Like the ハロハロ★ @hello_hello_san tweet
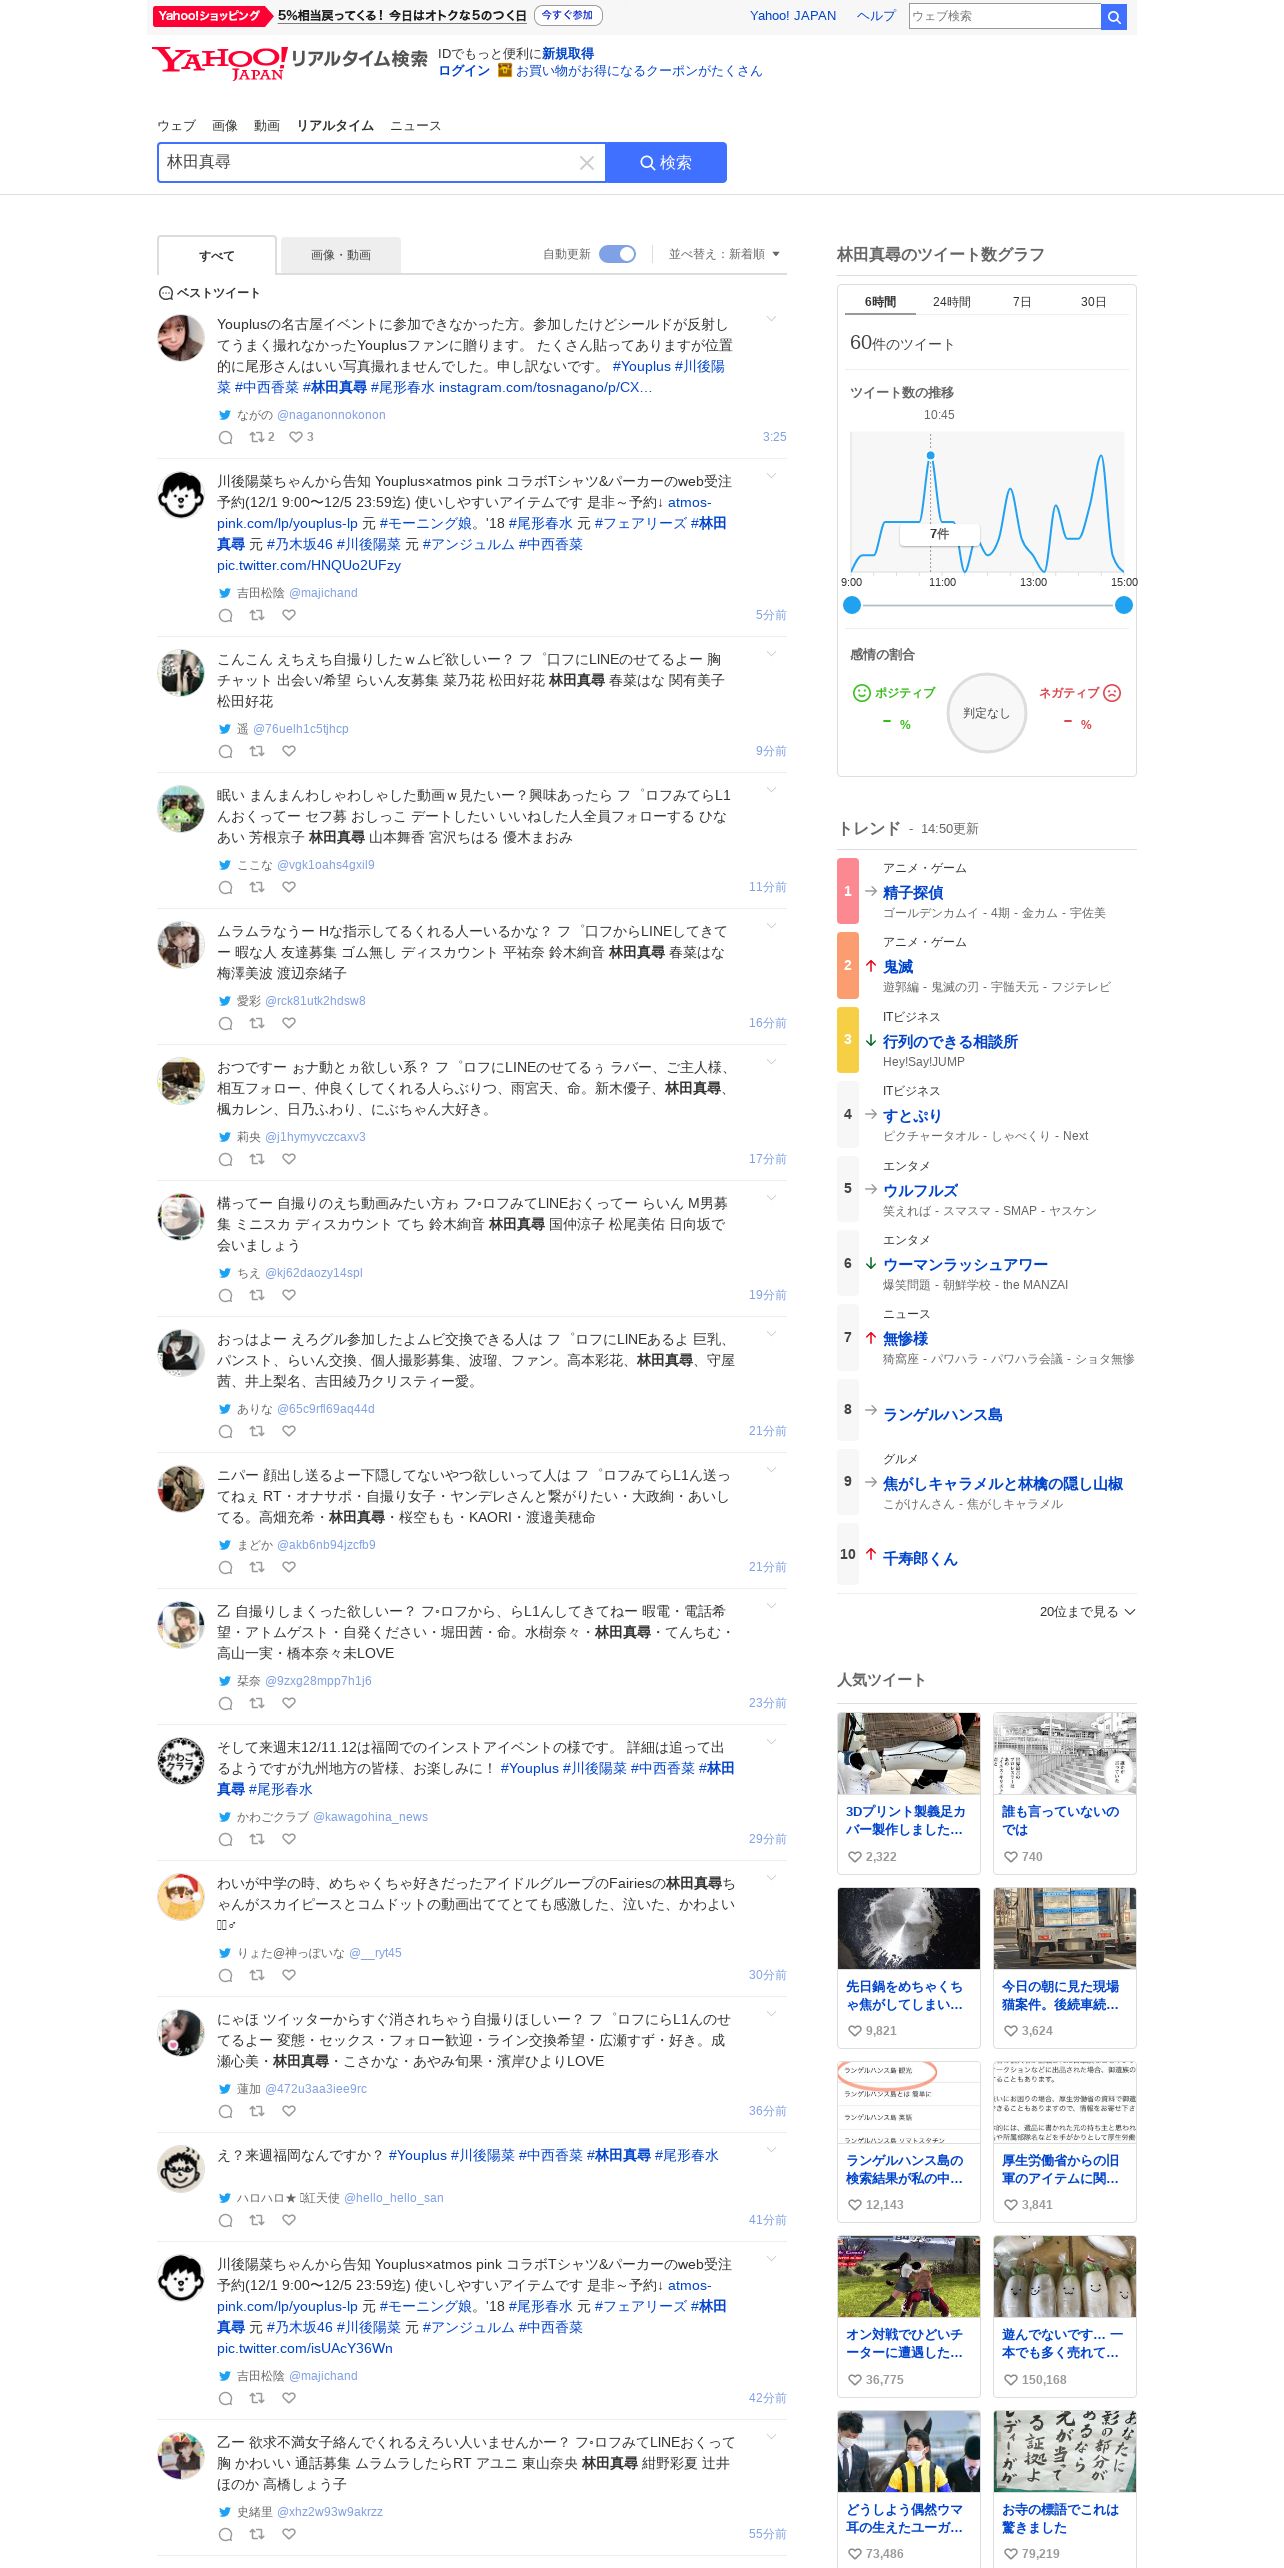This screenshot has height=2568, width=1284. coord(289,2220)
